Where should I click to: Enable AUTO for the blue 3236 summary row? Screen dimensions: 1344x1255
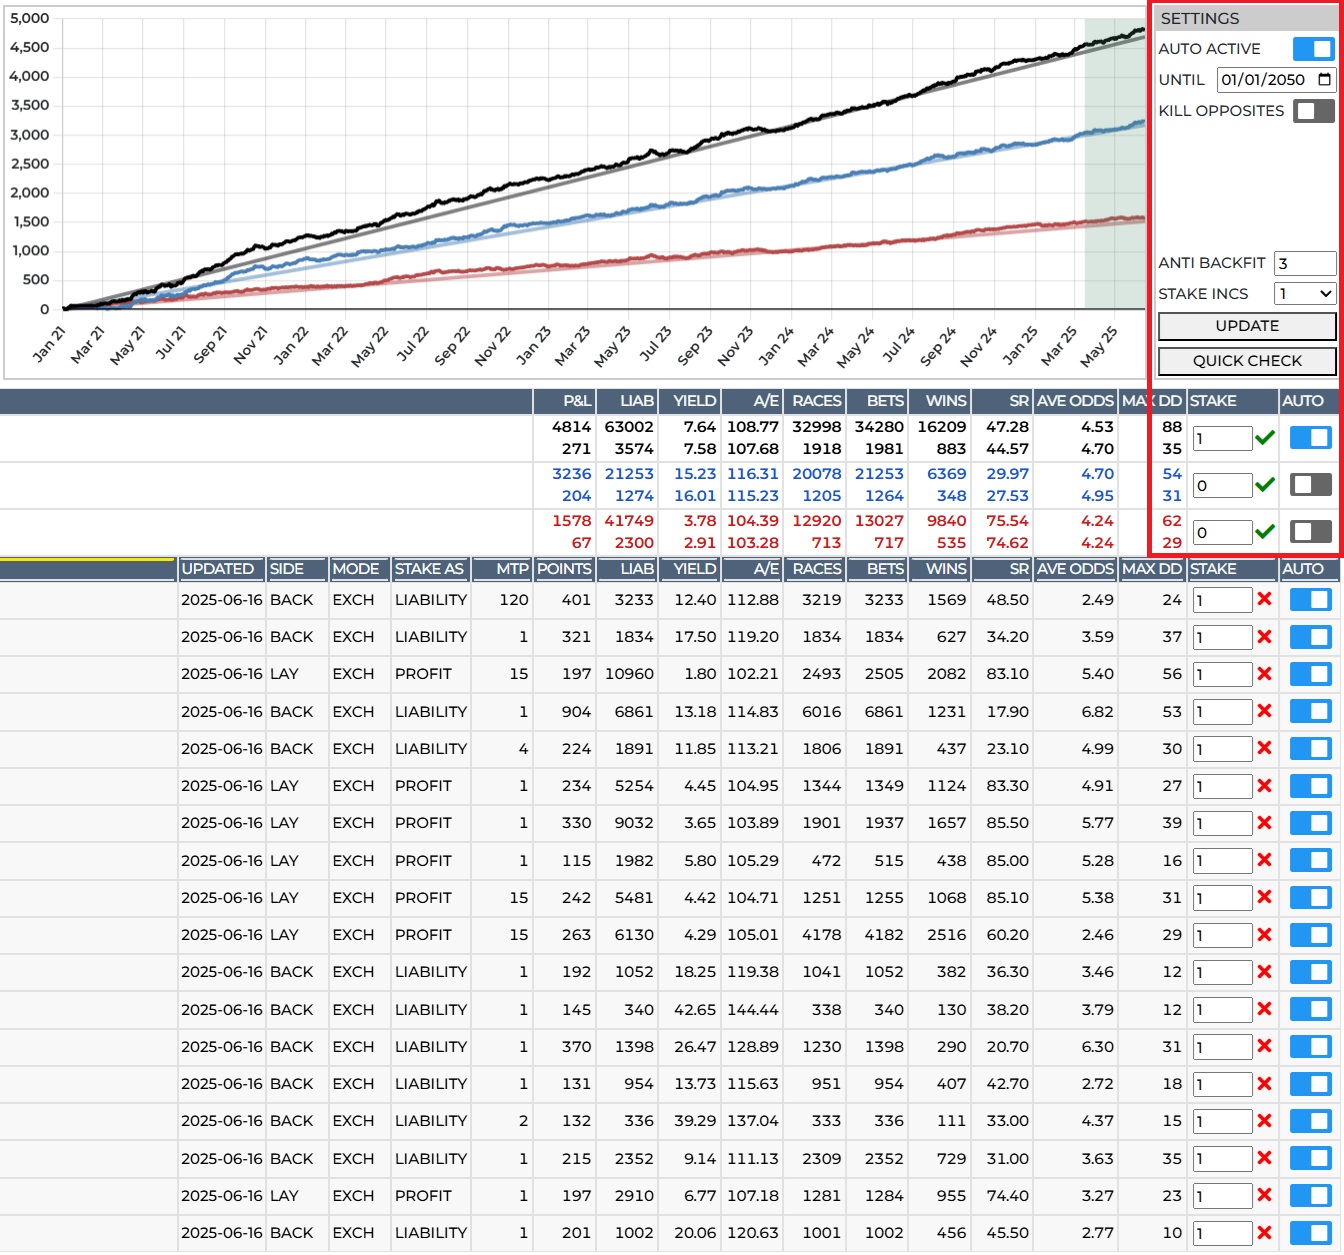tap(1310, 484)
